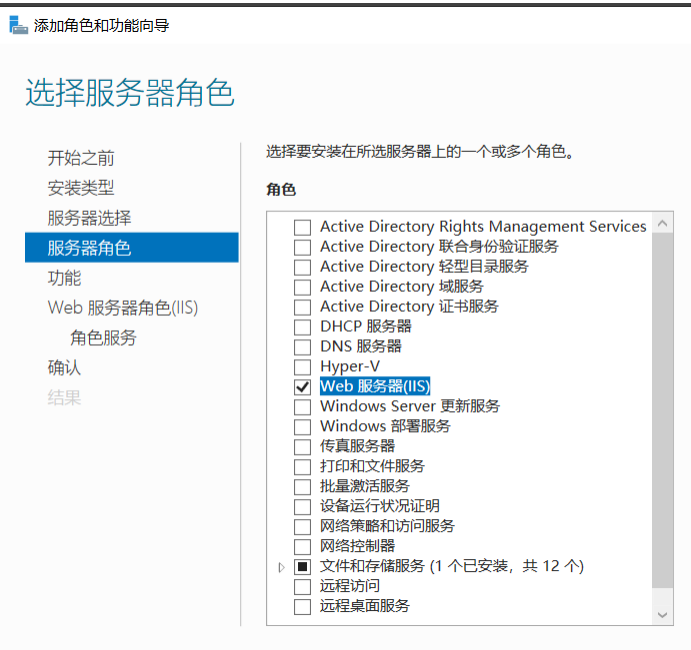Go to the 开始之前 wizard step
The image size is (691, 650).
pos(81,158)
